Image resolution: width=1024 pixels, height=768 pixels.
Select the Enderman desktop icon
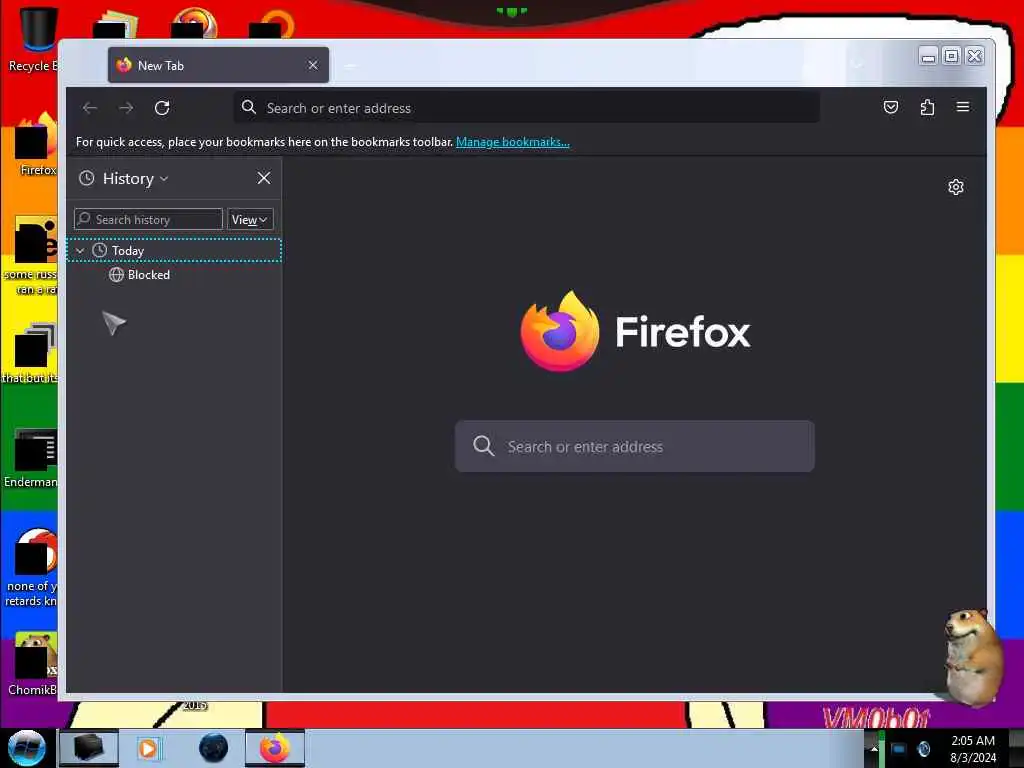(x=33, y=457)
